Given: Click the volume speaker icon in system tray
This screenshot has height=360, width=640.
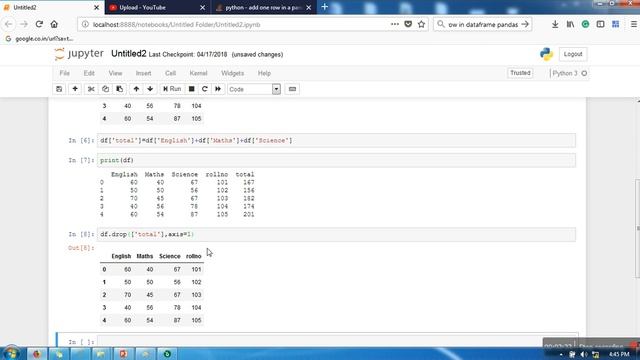Looking at the screenshot, I should (584, 354).
